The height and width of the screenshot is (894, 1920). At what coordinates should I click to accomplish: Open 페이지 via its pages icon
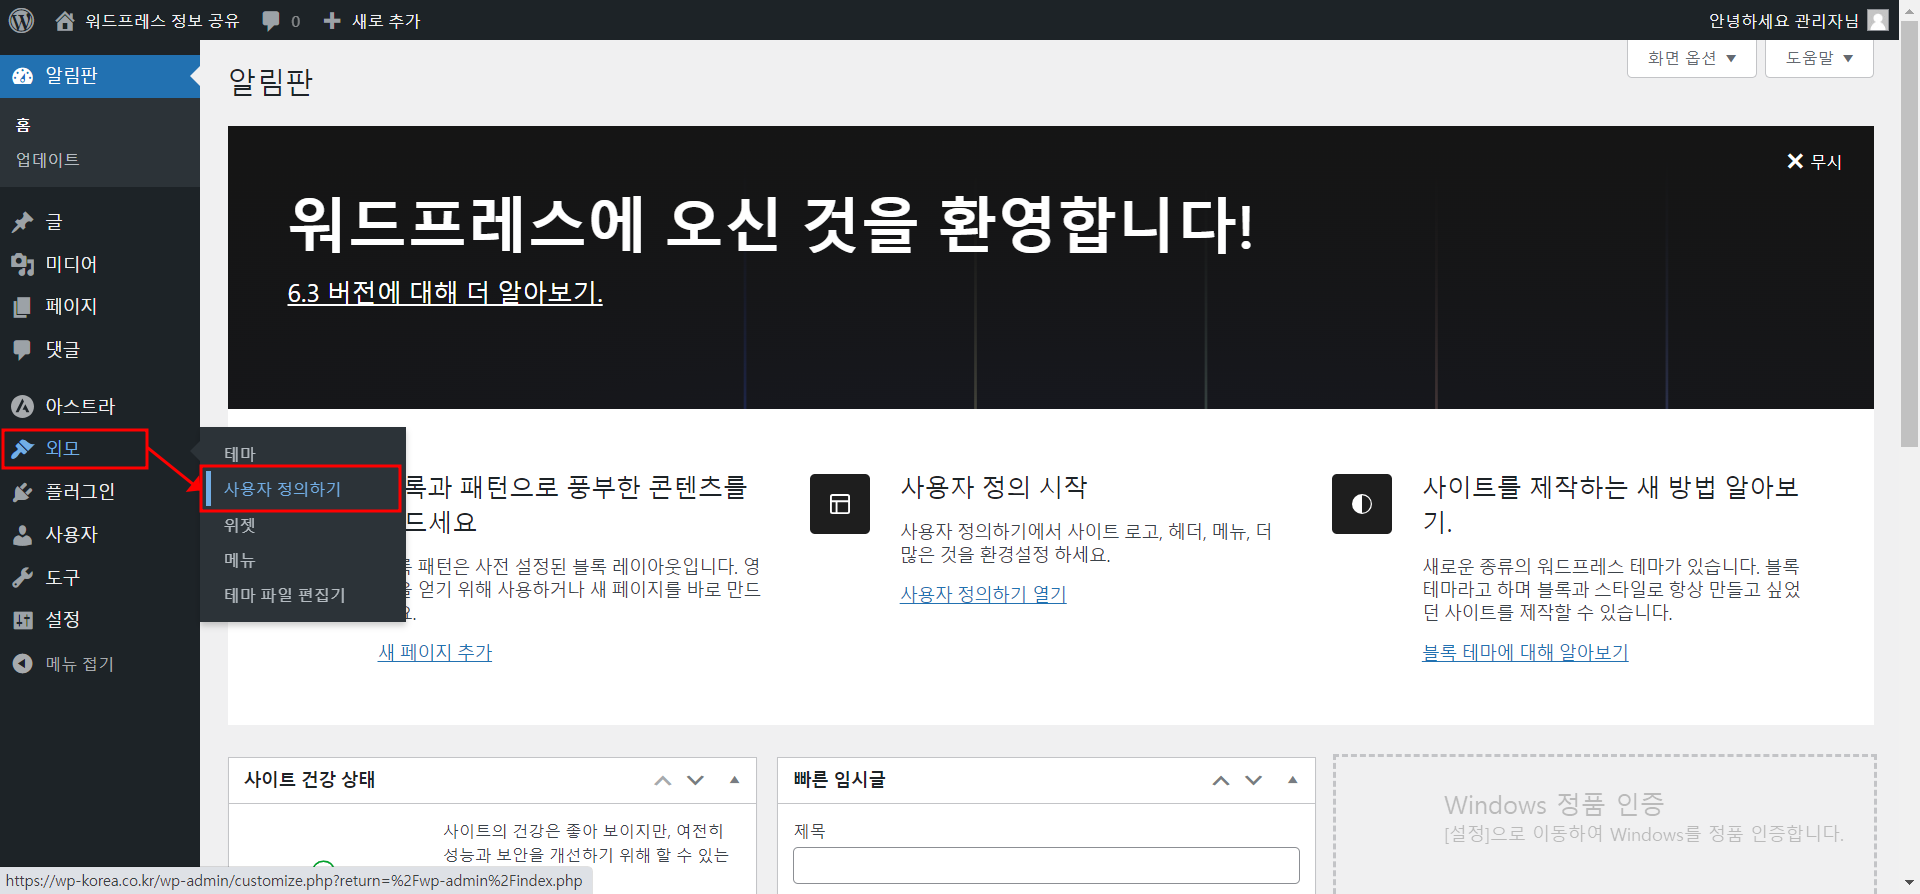tap(22, 307)
